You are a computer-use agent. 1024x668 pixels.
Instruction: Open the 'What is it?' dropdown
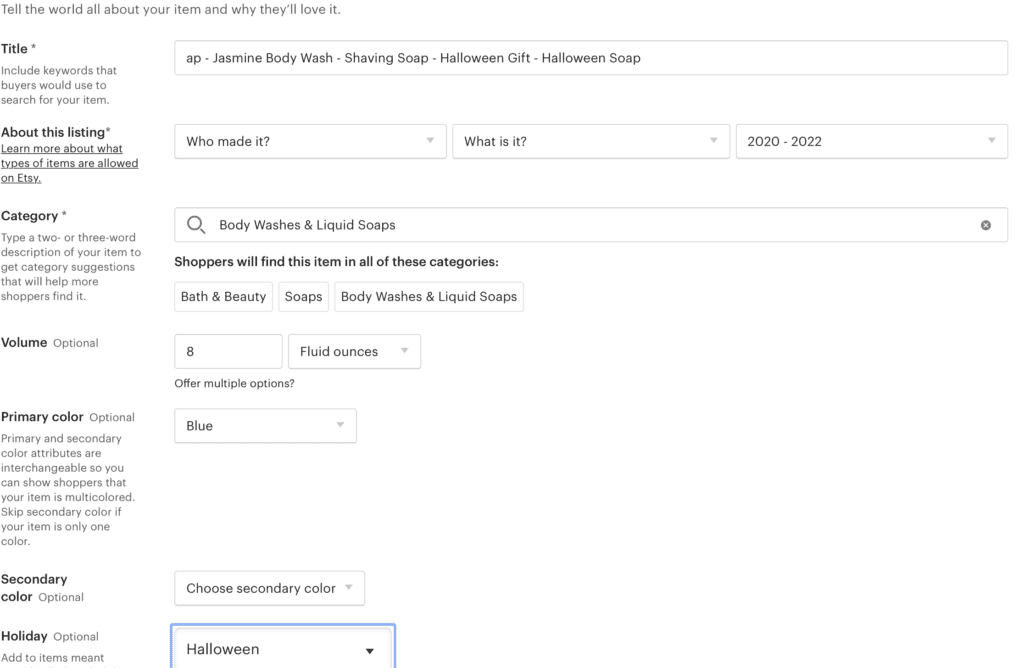coord(591,141)
